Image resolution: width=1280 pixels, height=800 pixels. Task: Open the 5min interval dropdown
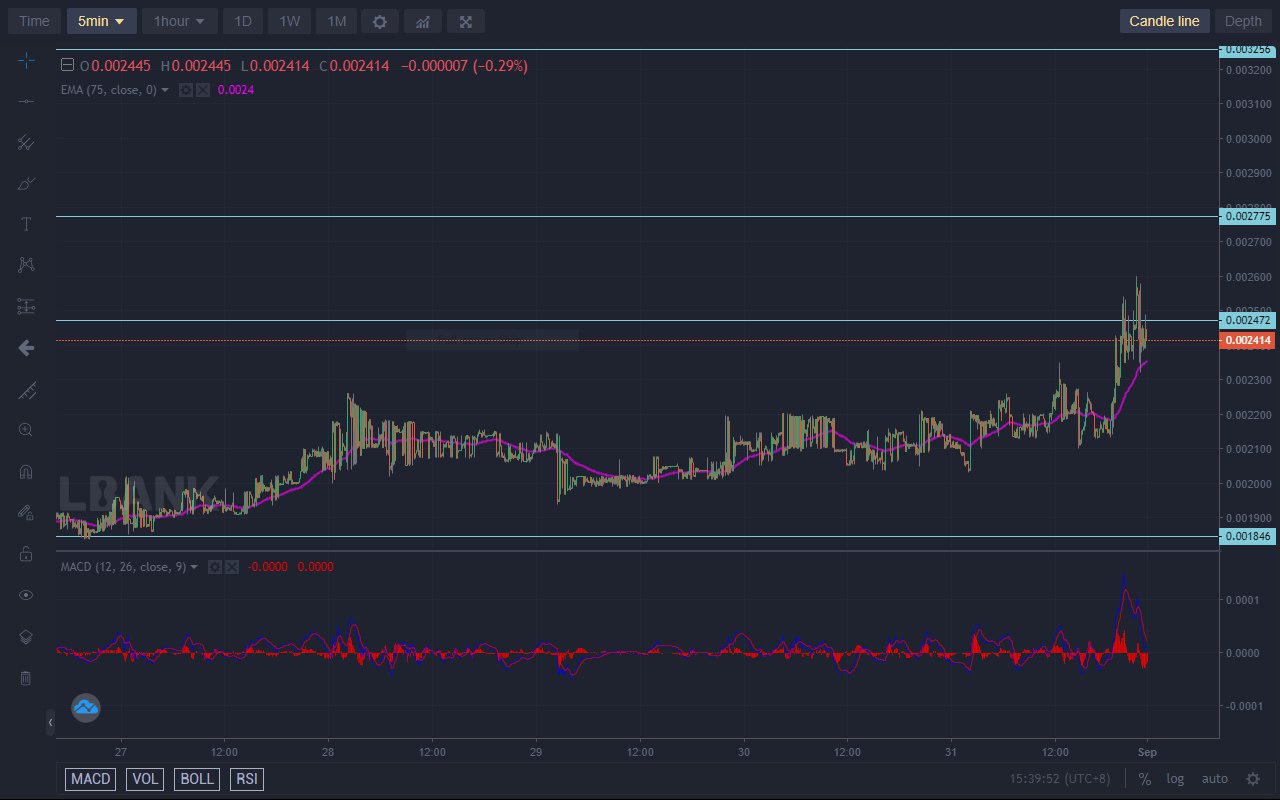click(102, 21)
